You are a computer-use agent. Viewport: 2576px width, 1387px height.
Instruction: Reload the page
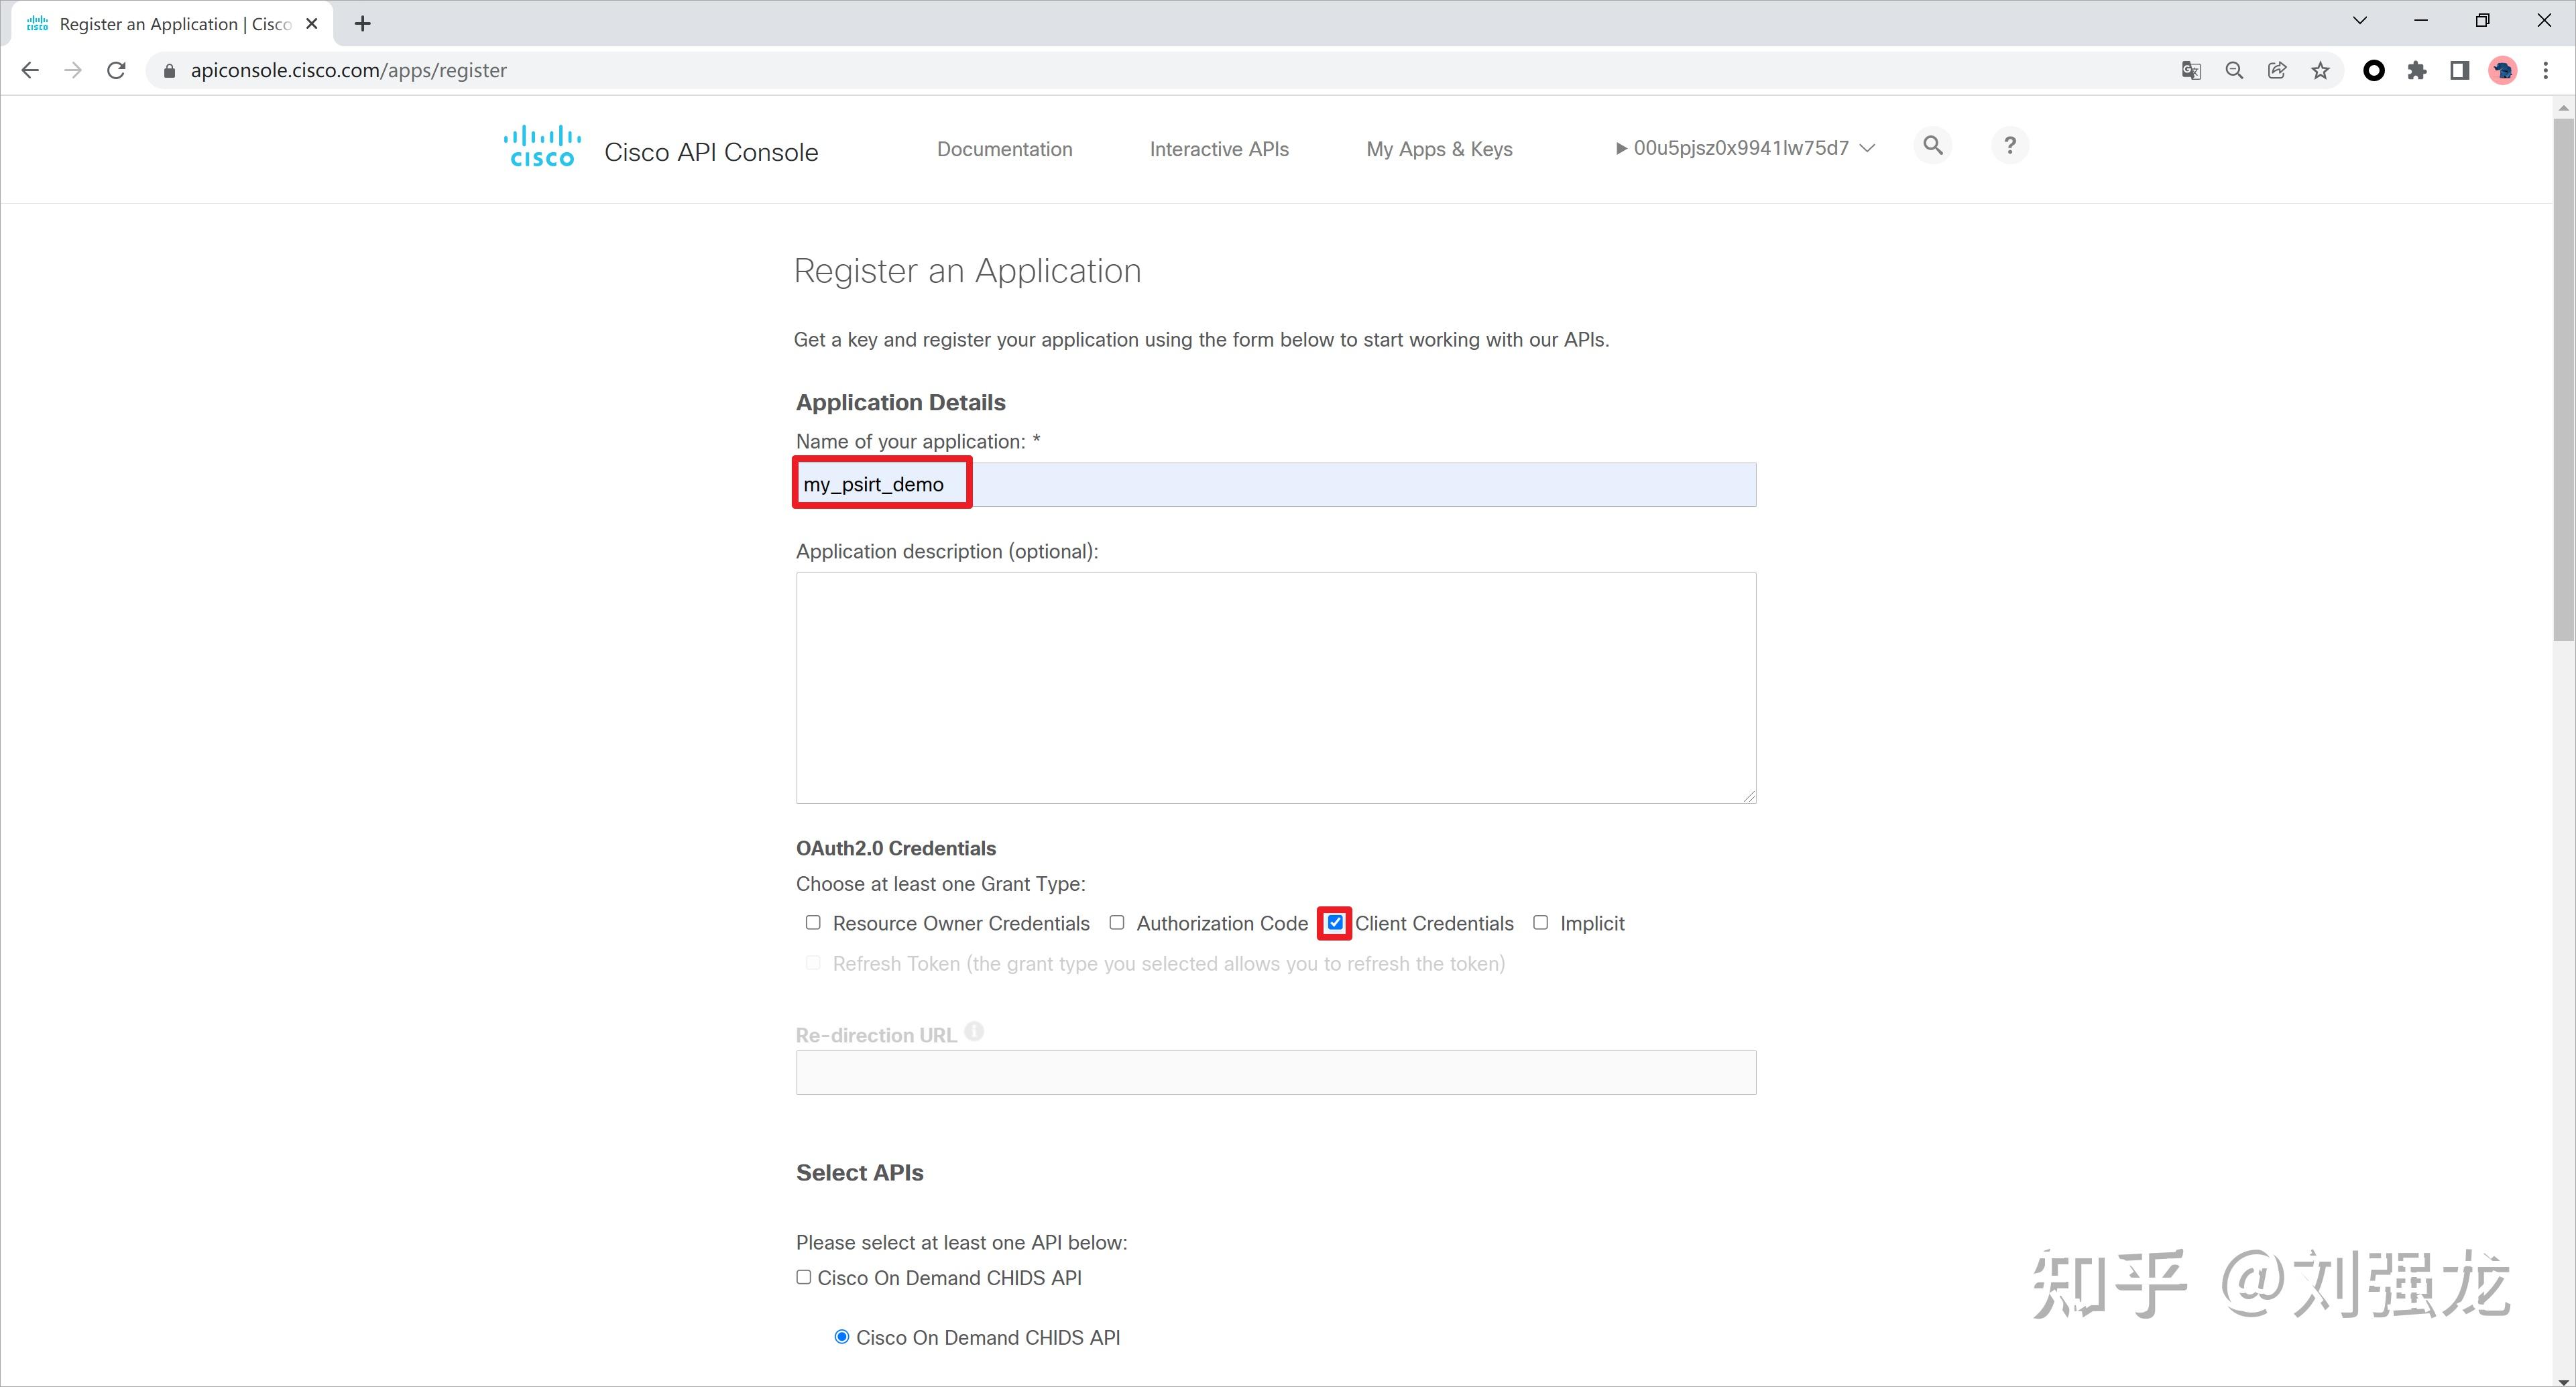click(116, 70)
